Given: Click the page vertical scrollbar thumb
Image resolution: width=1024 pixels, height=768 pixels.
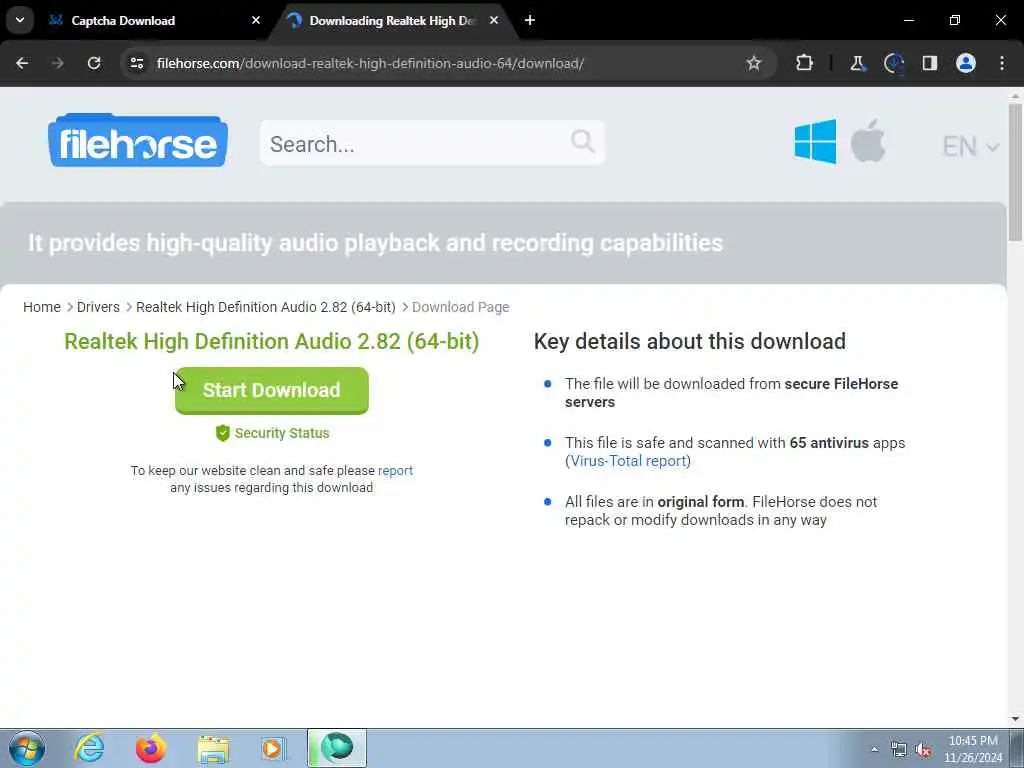Looking at the screenshot, I should click(1015, 171).
